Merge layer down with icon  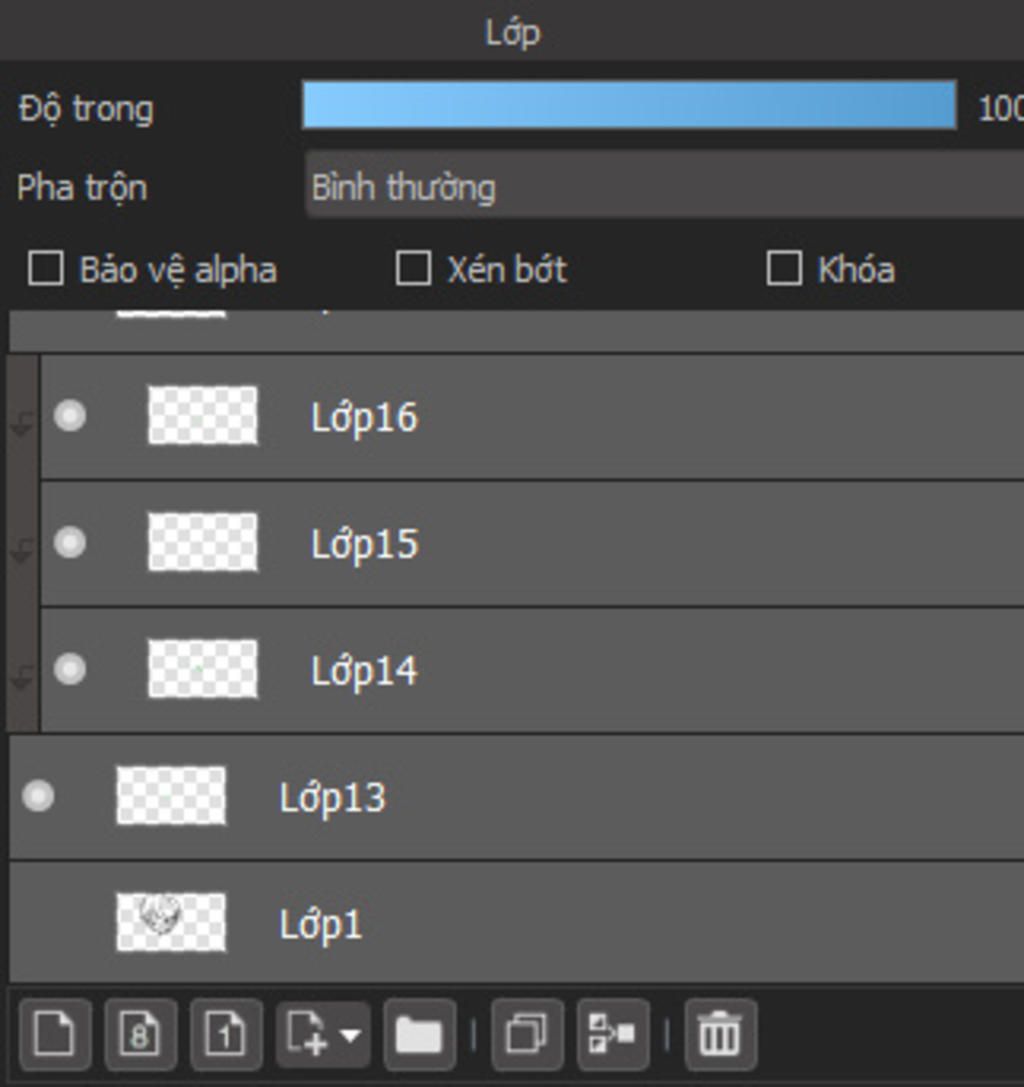click(613, 1034)
